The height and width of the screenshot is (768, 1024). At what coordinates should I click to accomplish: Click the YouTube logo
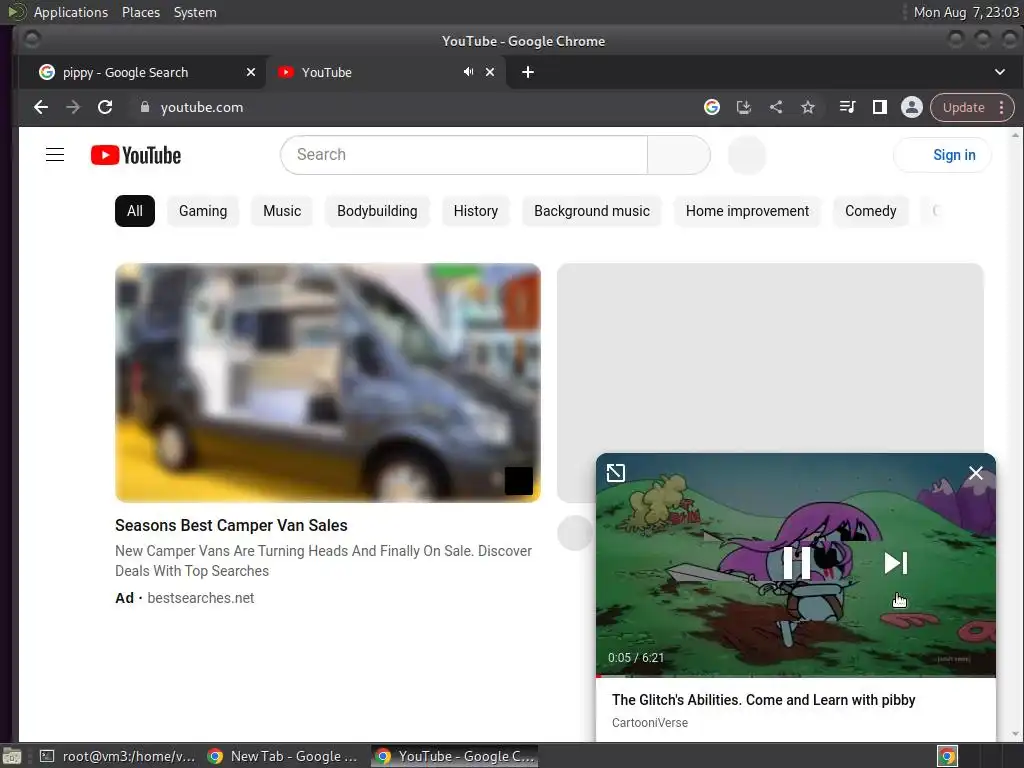point(136,155)
